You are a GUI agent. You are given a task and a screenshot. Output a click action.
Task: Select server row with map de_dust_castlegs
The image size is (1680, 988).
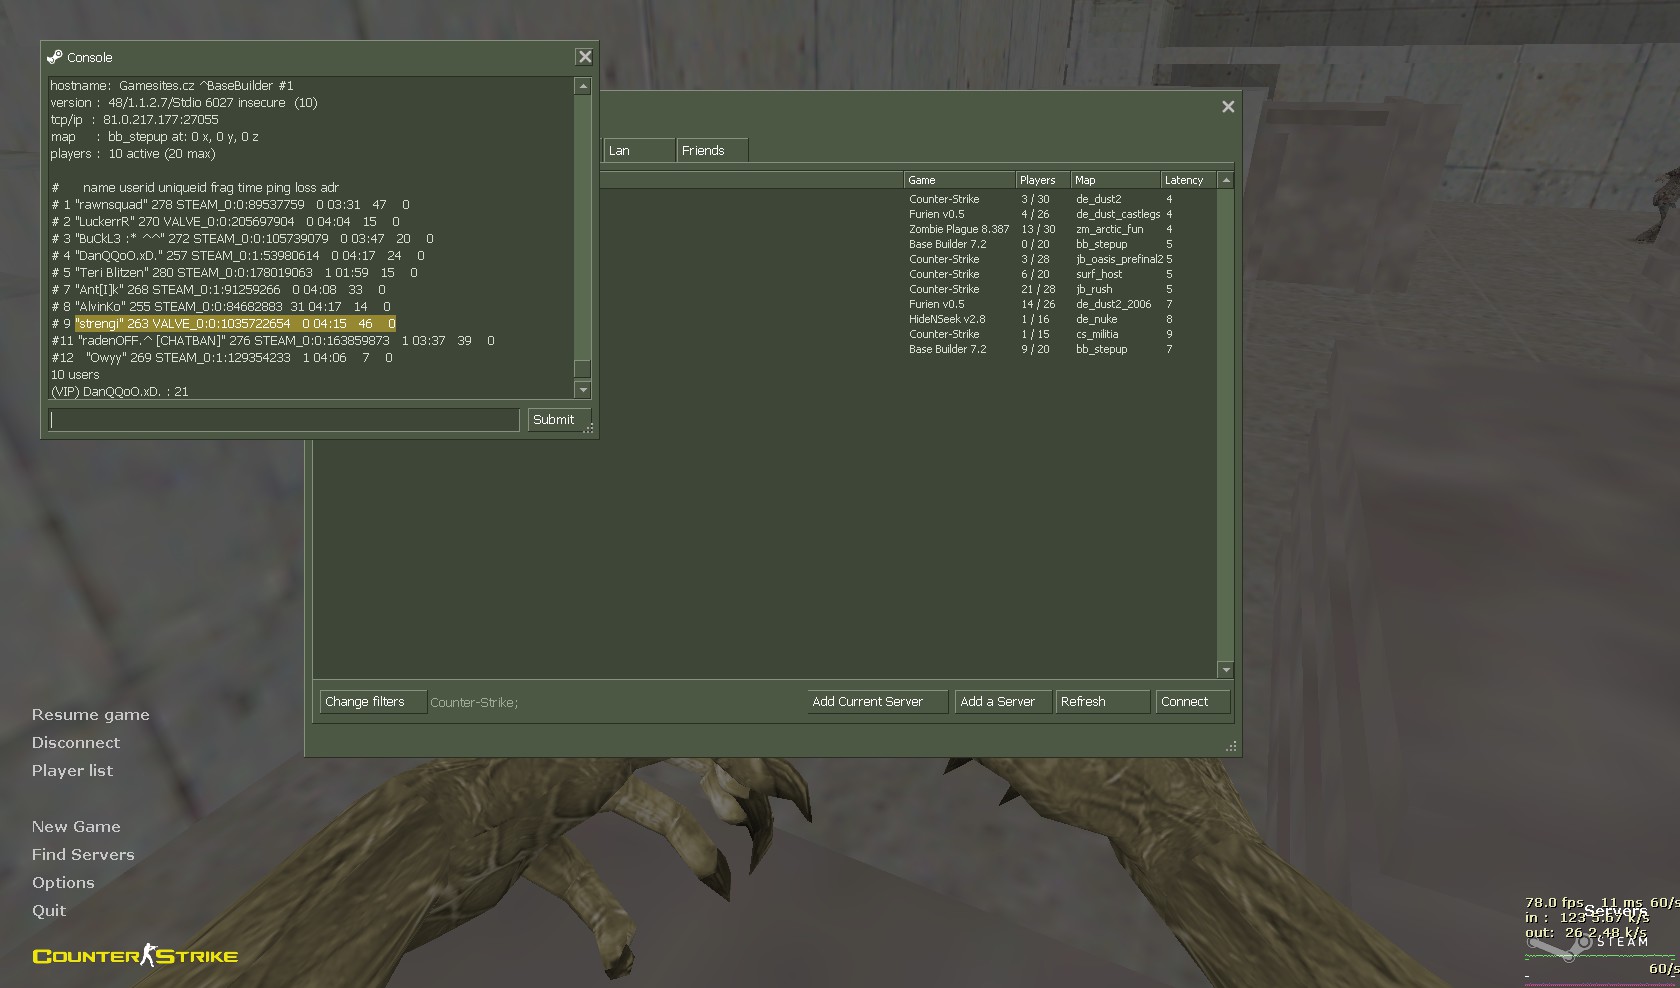tap(765, 214)
